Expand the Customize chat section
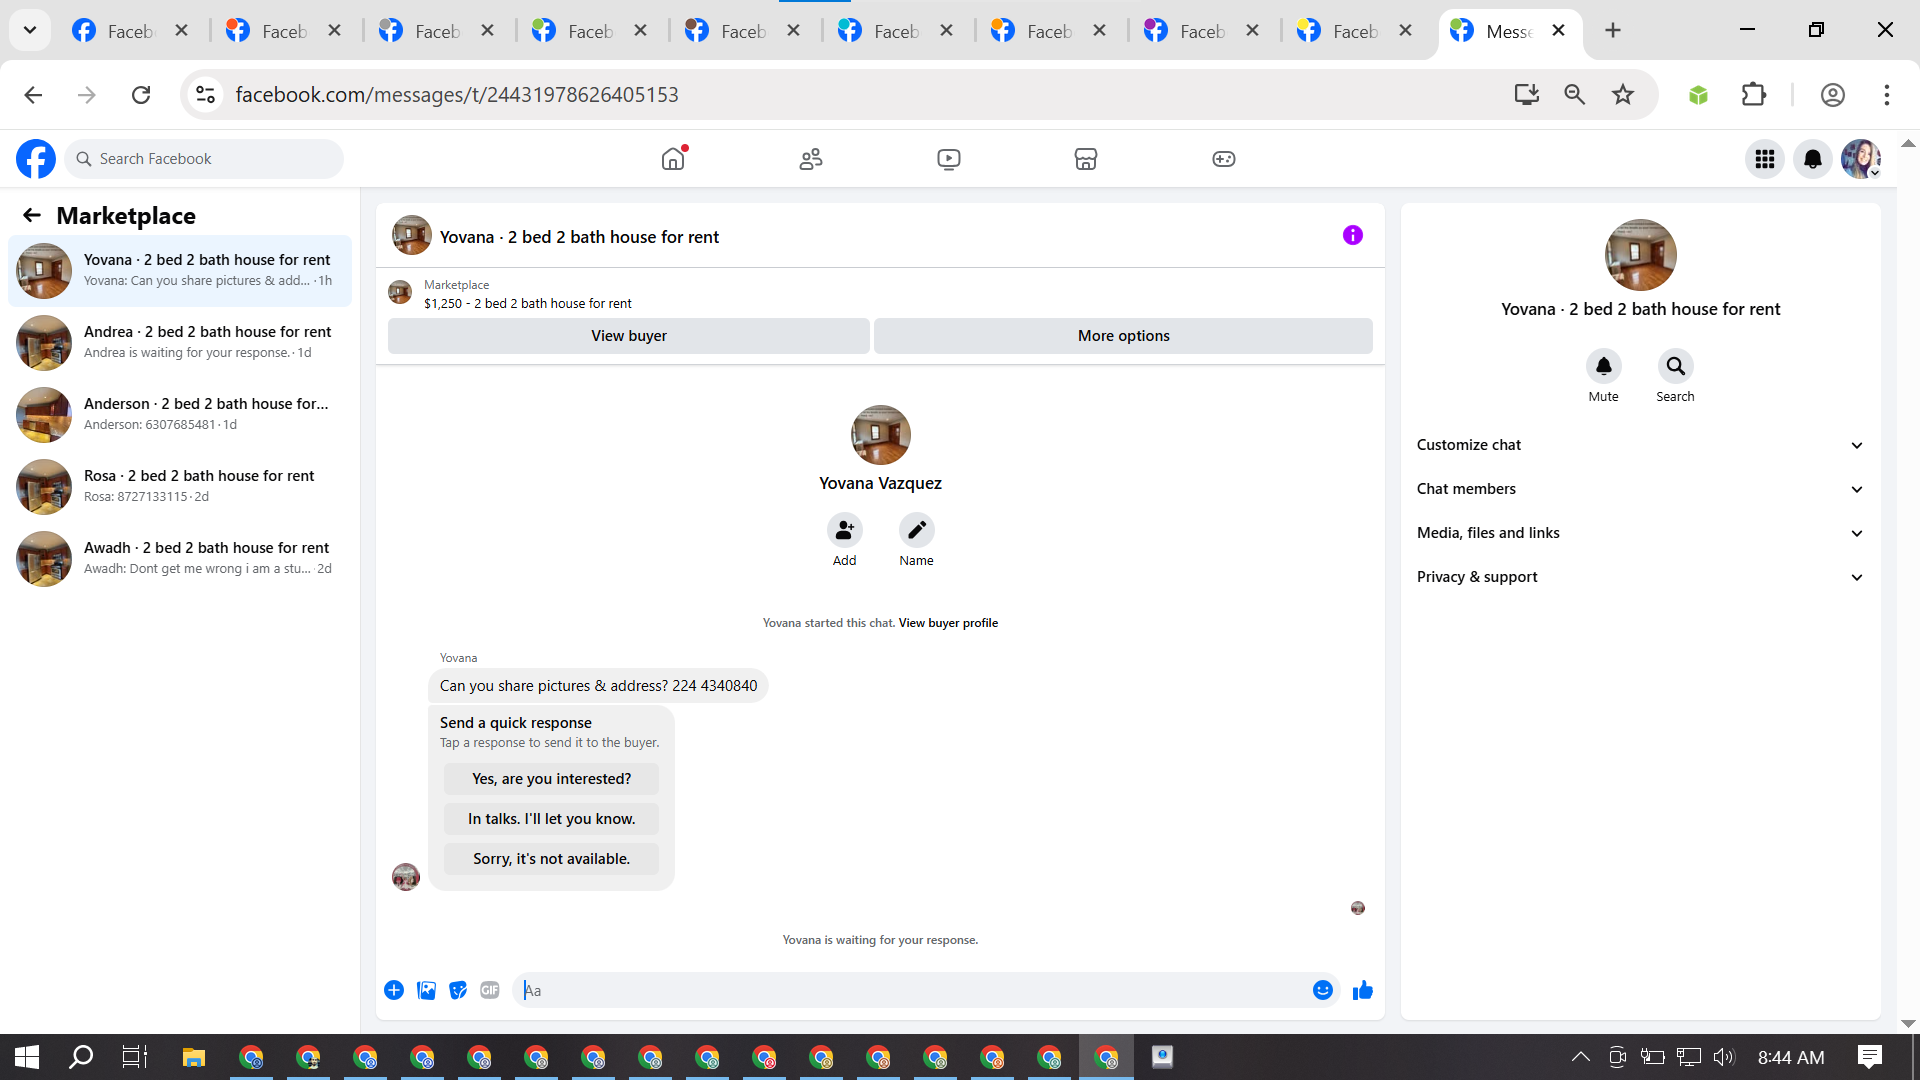The image size is (1920, 1080). 1640,445
